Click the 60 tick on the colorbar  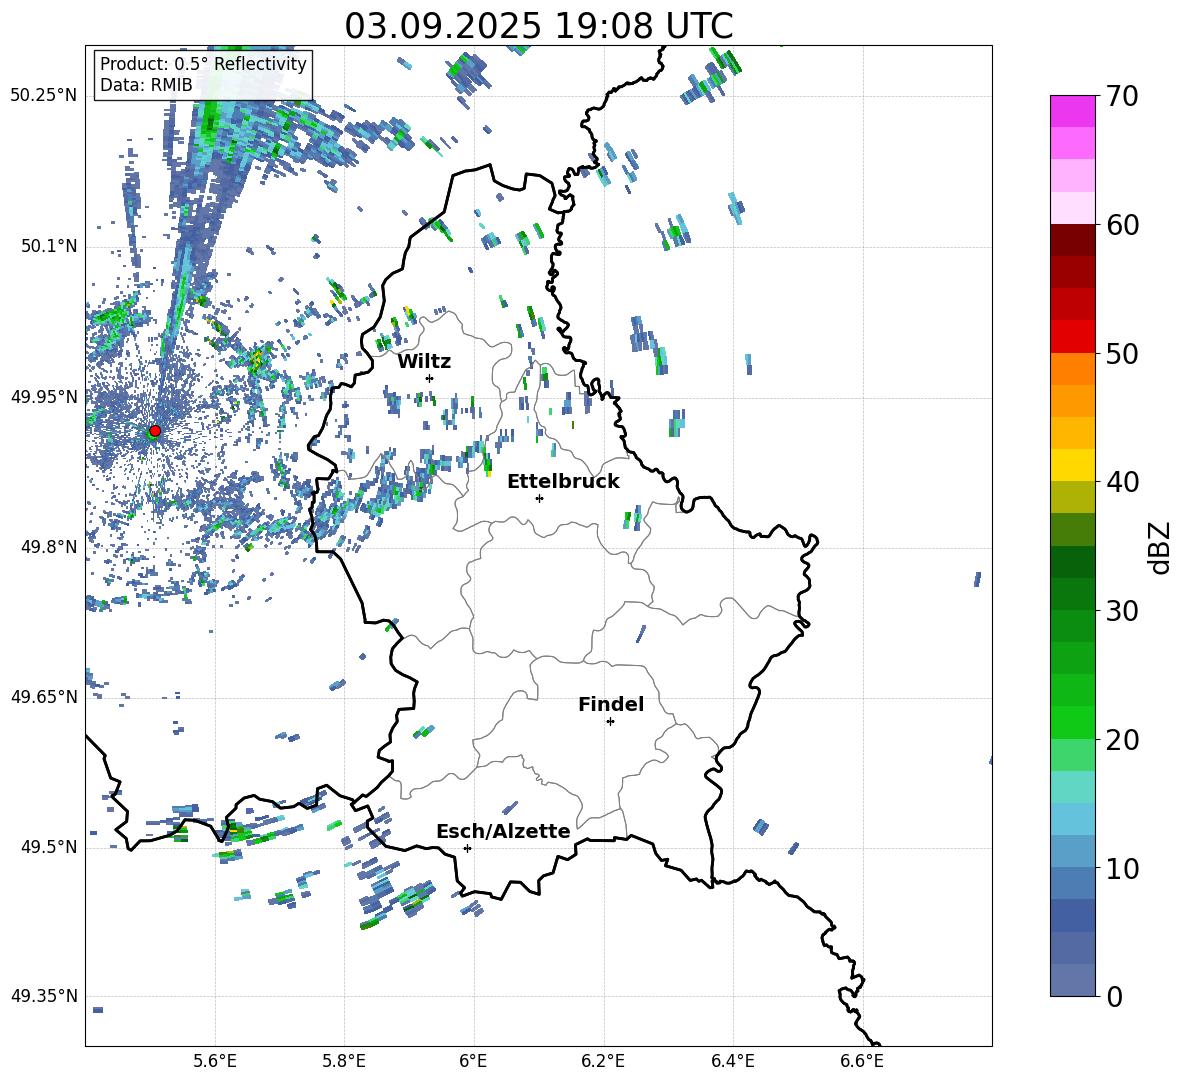1122,225
